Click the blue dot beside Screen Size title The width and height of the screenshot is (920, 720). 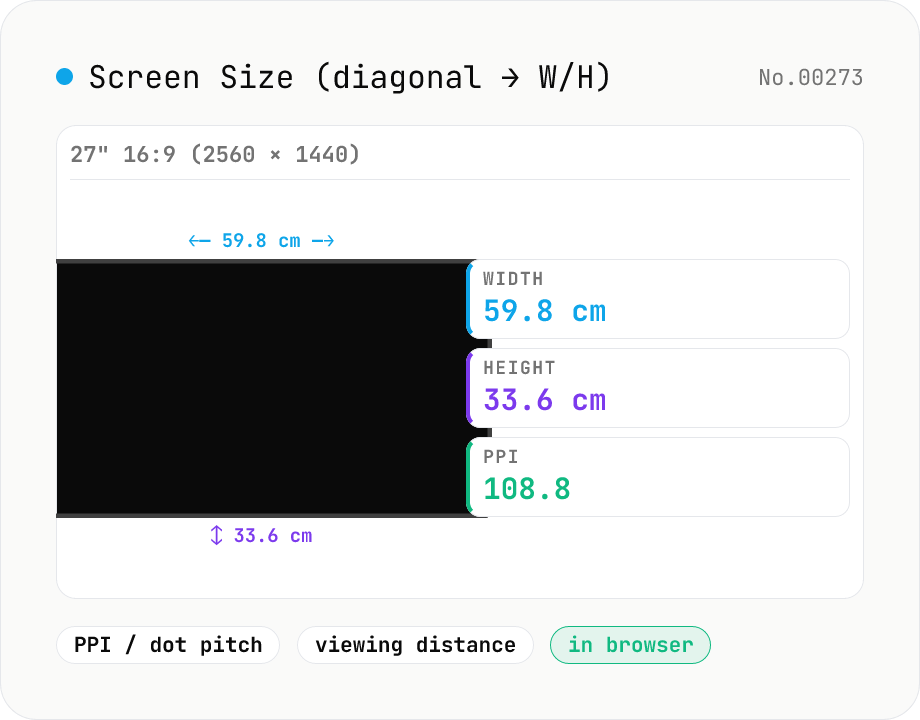pos(65,77)
